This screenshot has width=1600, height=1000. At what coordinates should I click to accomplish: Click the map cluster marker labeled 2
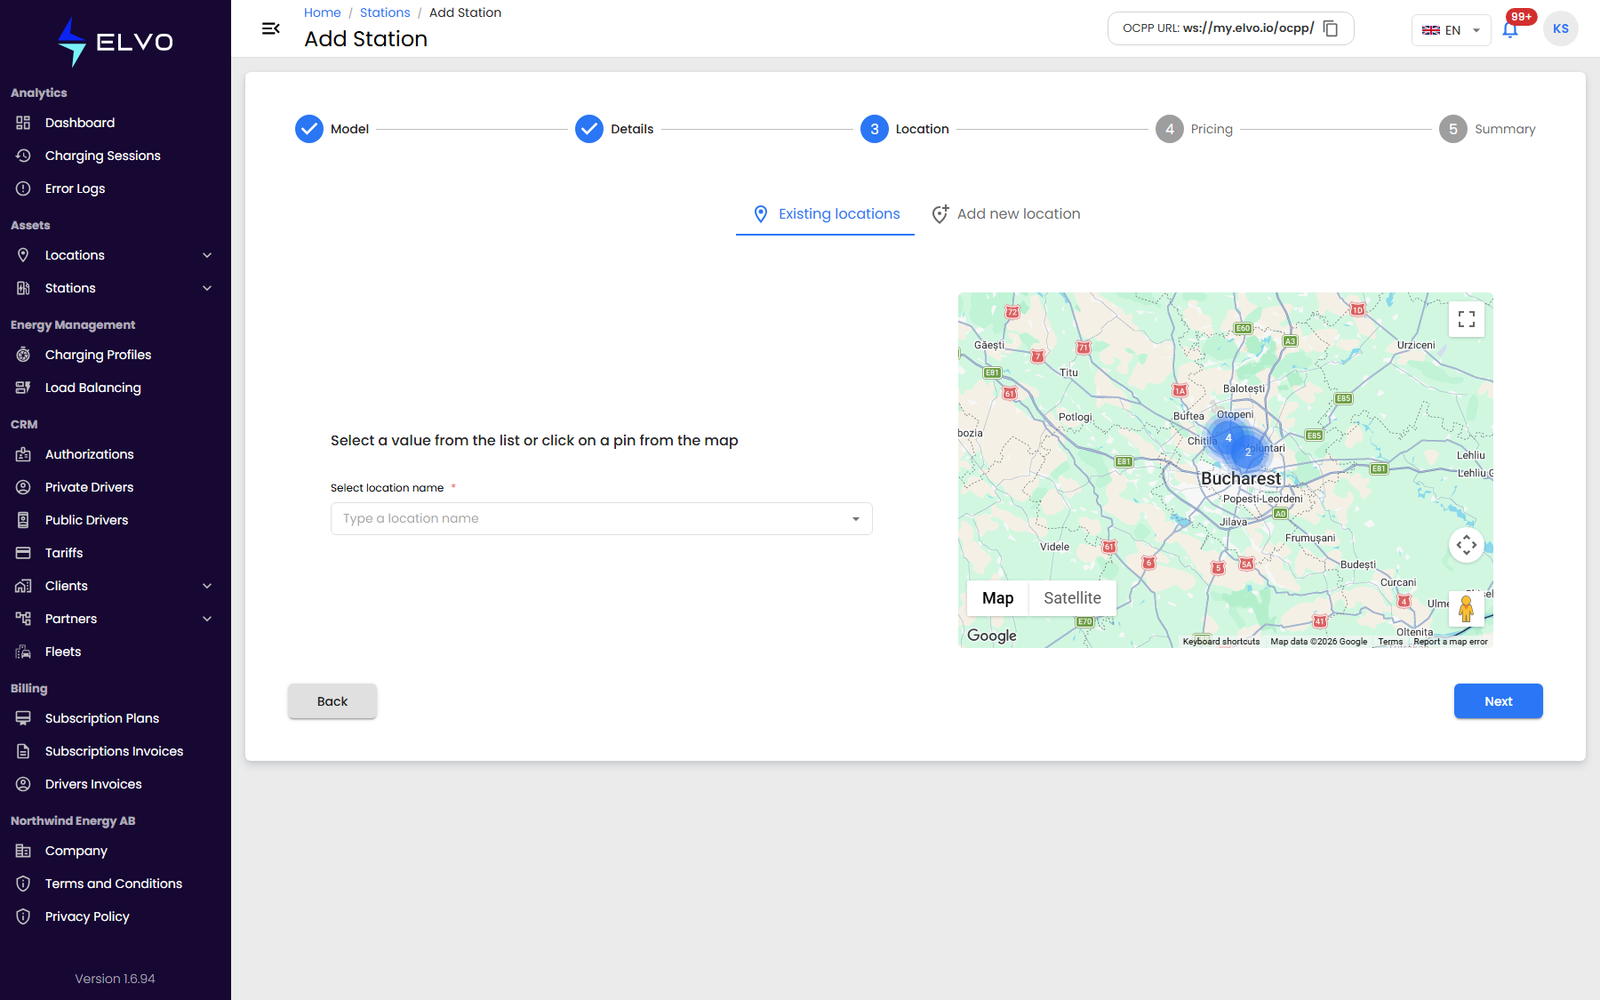tap(1248, 452)
